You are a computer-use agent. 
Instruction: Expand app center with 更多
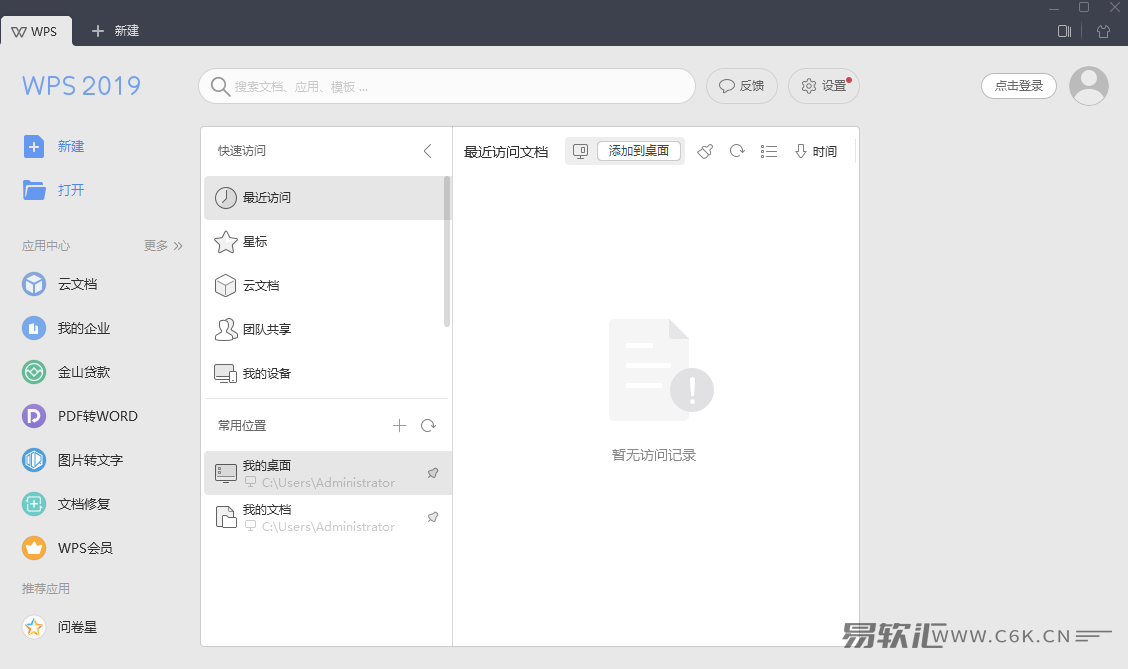point(163,246)
